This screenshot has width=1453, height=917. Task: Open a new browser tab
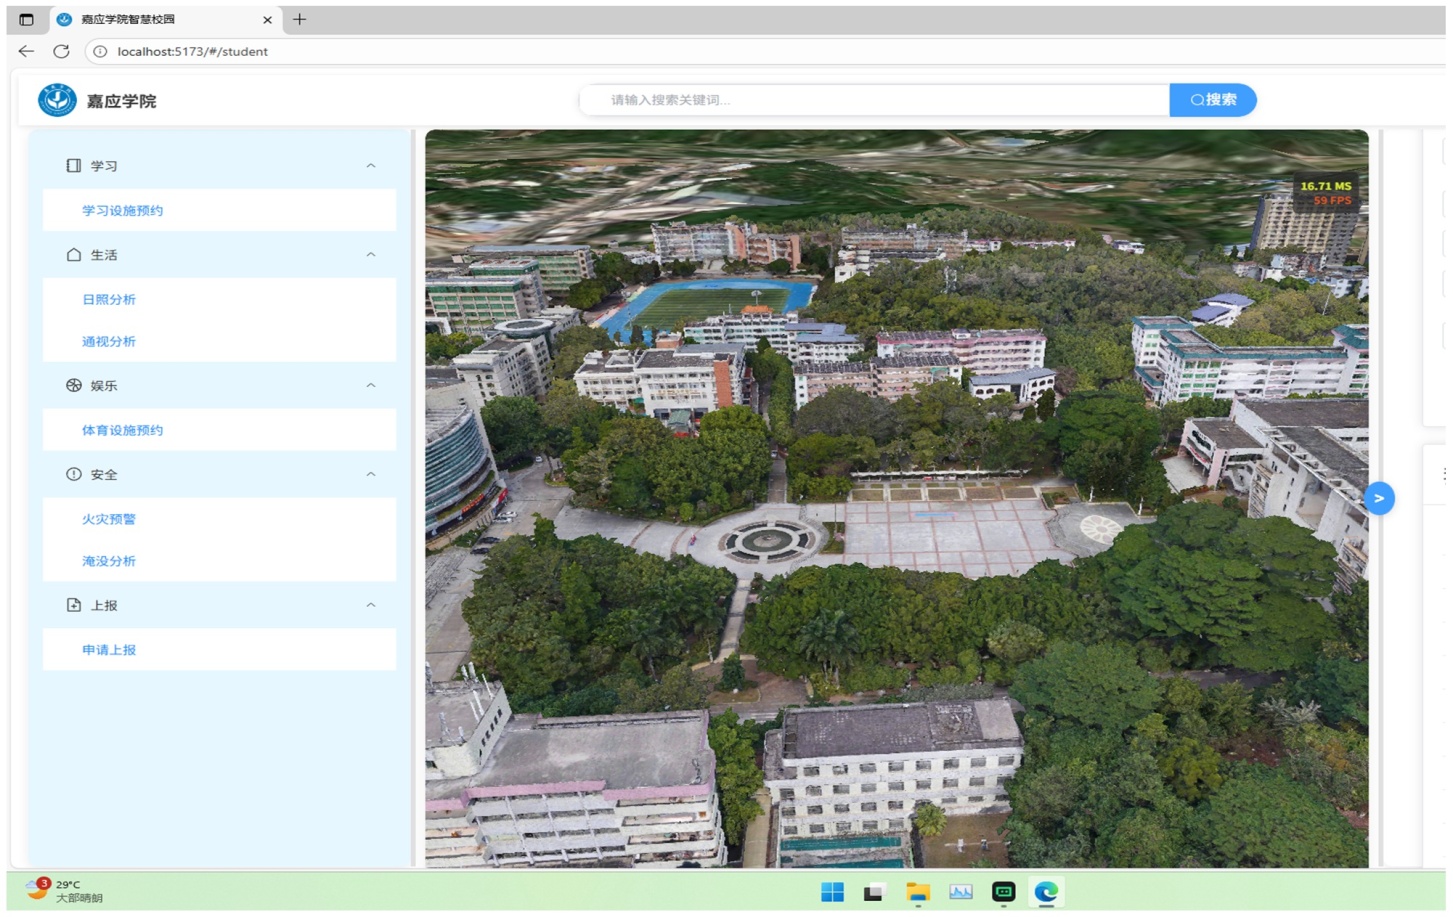299,19
